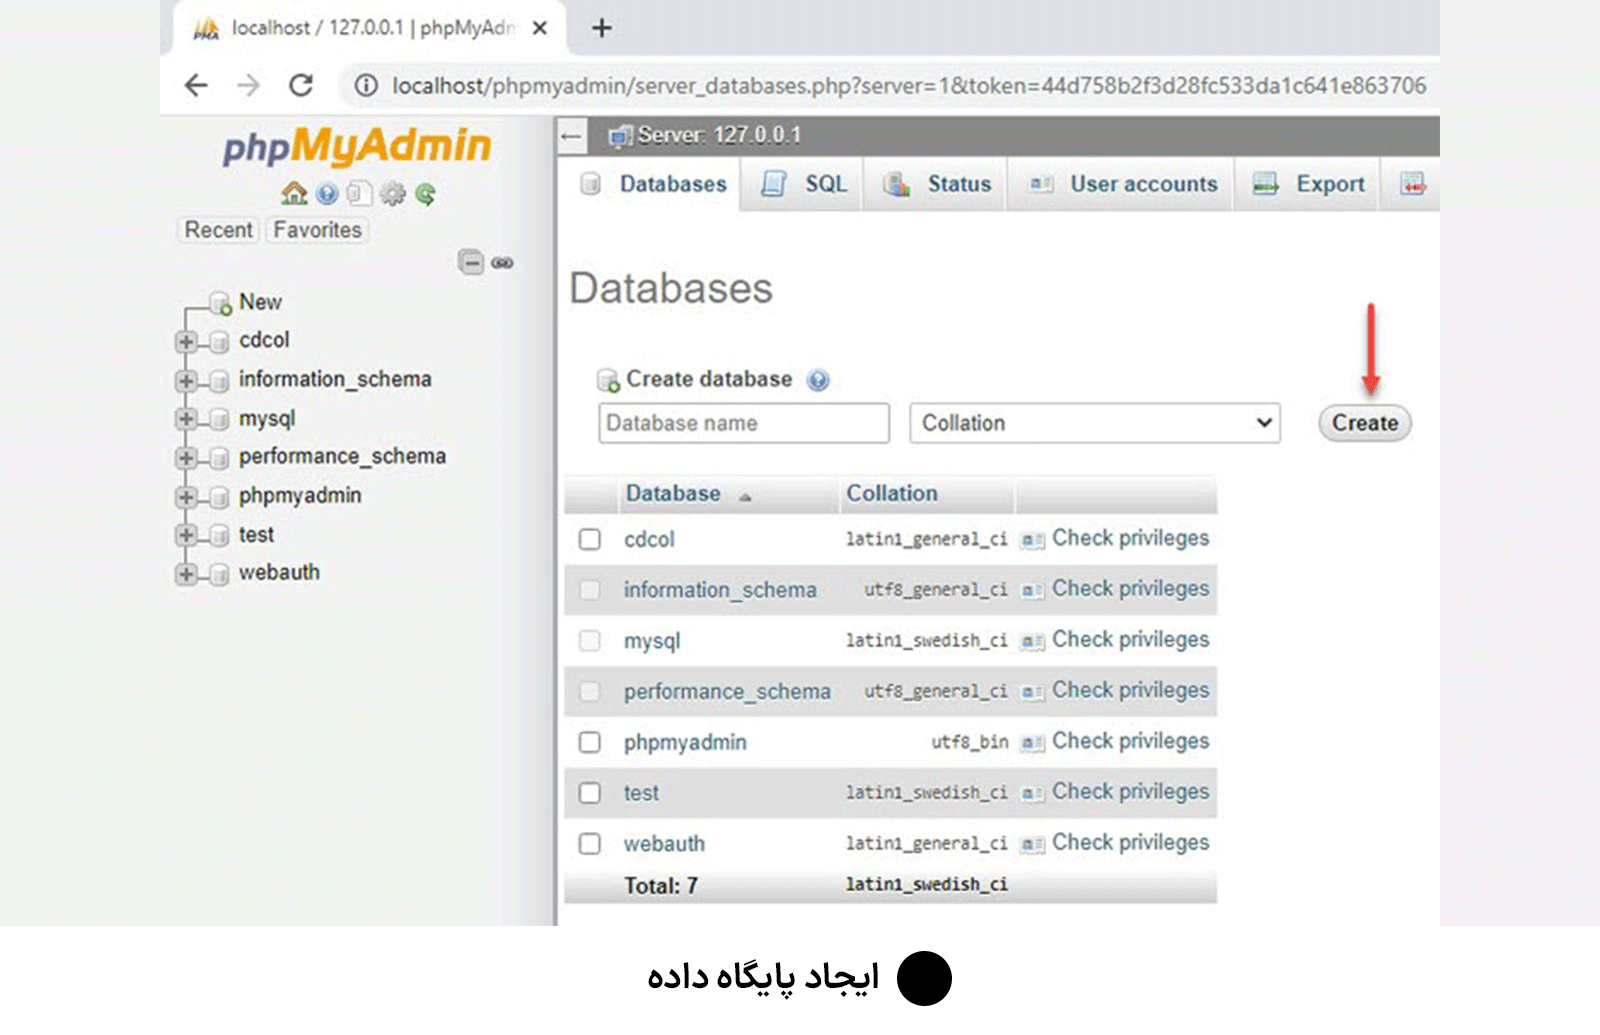This screenshot has height=1035, width=1600.
Task: Open the test database link in table
Action: pyautogui.click(x=641, y=793)
